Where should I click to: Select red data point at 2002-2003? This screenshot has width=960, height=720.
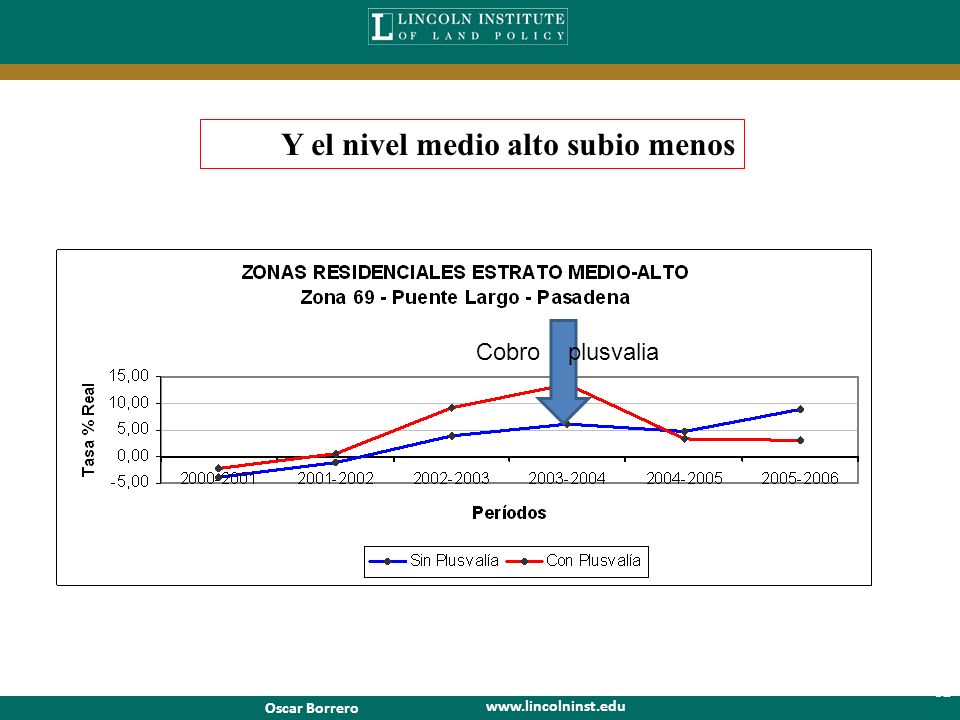coord(451,408)
